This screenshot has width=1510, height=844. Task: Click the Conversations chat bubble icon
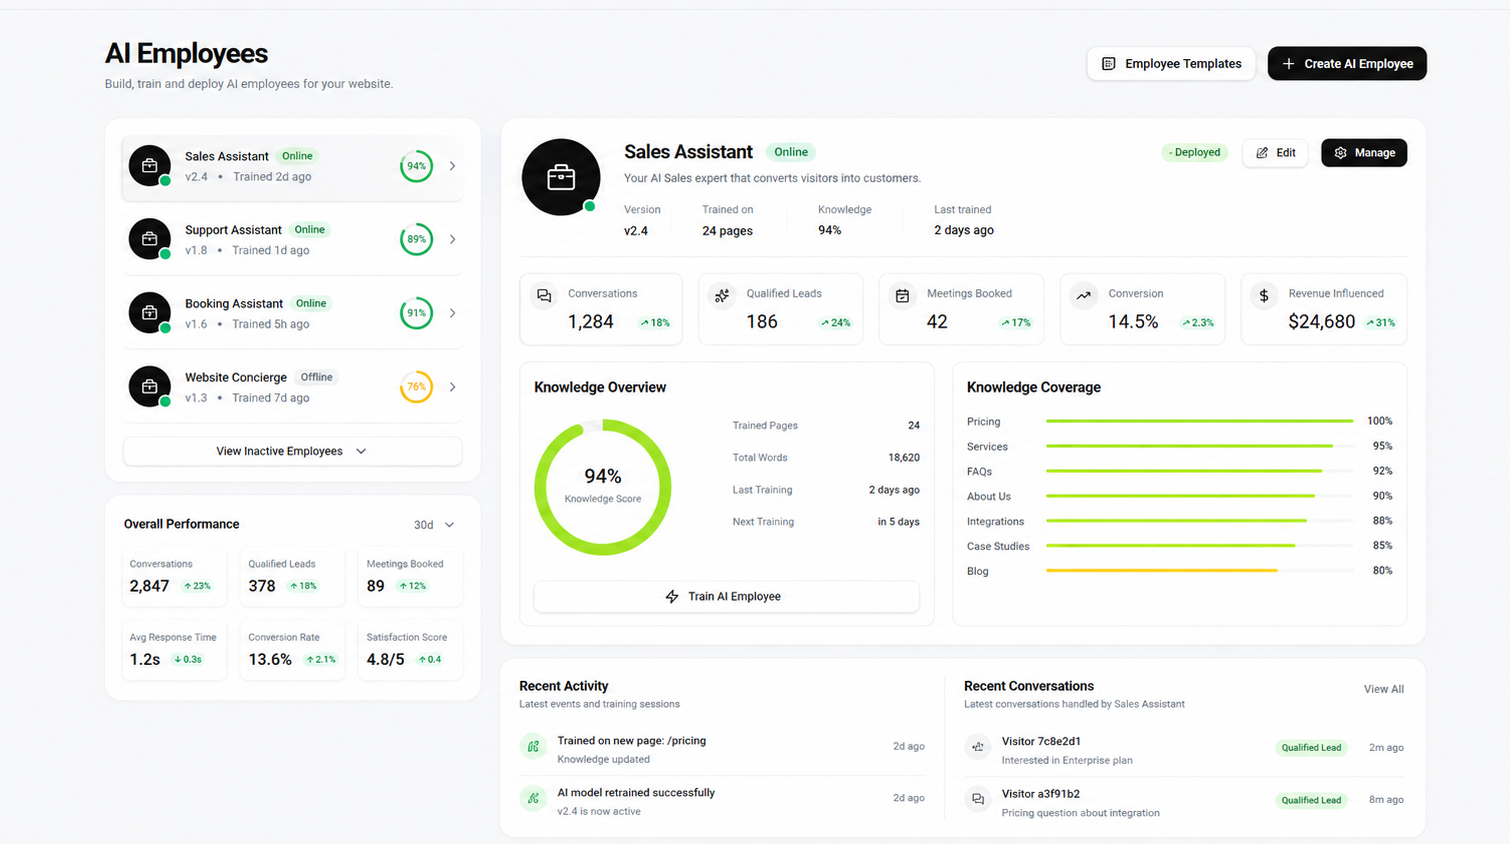pos(544,296)
